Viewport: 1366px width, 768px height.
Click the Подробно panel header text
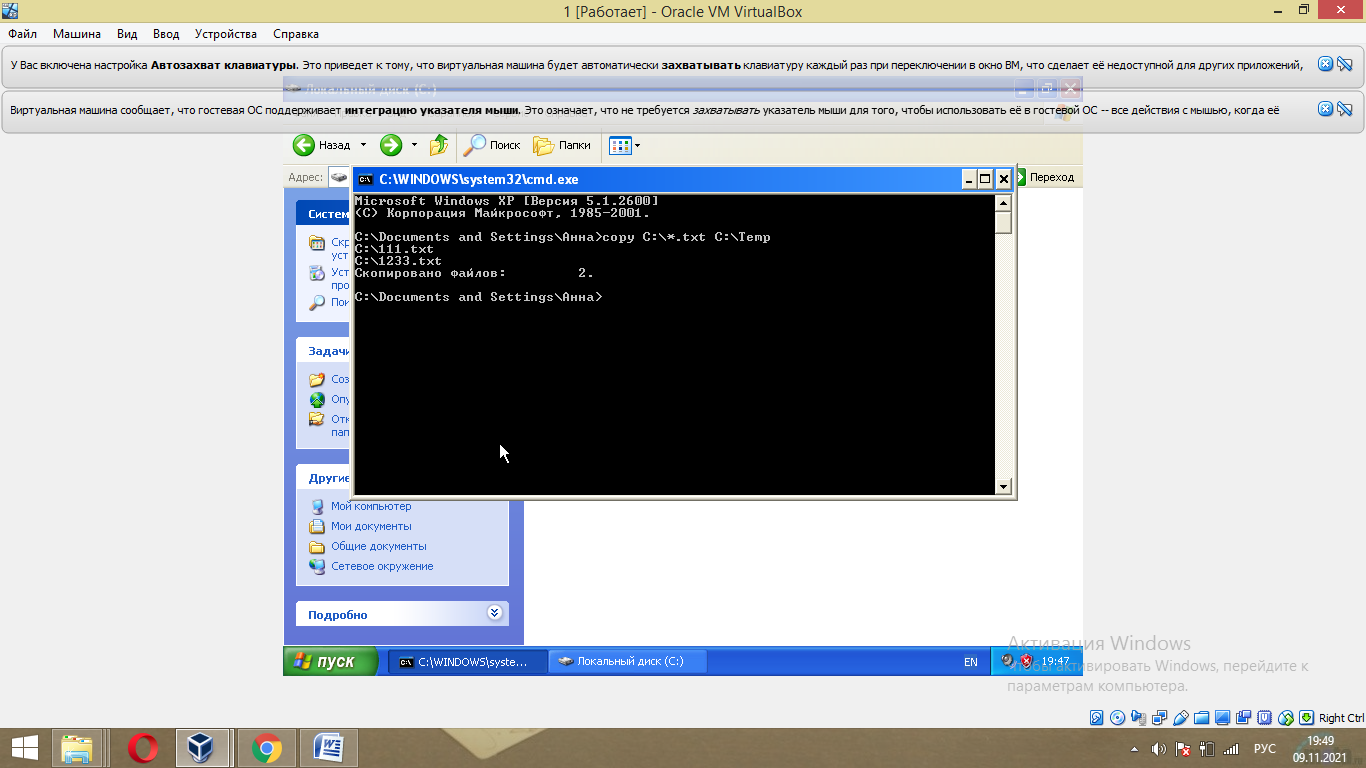point(338,615)
